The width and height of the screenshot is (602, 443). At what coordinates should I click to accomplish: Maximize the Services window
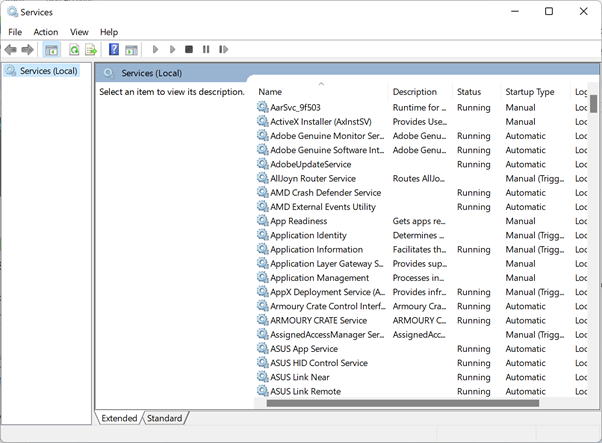point(549,12)
